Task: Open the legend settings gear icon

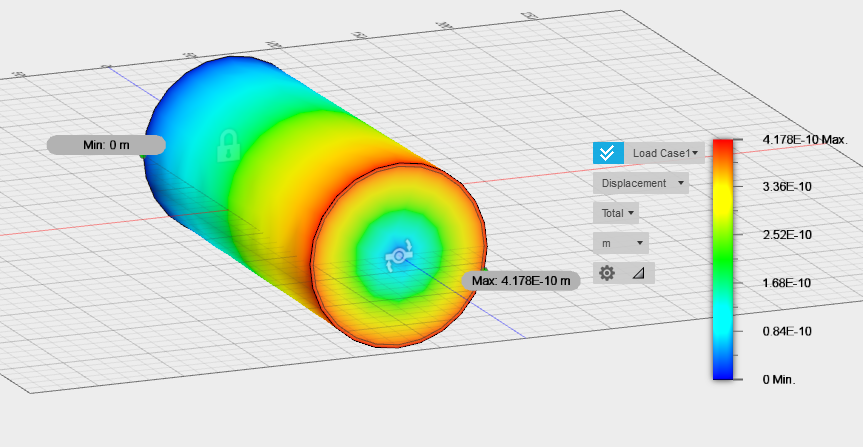Action: 607,272
